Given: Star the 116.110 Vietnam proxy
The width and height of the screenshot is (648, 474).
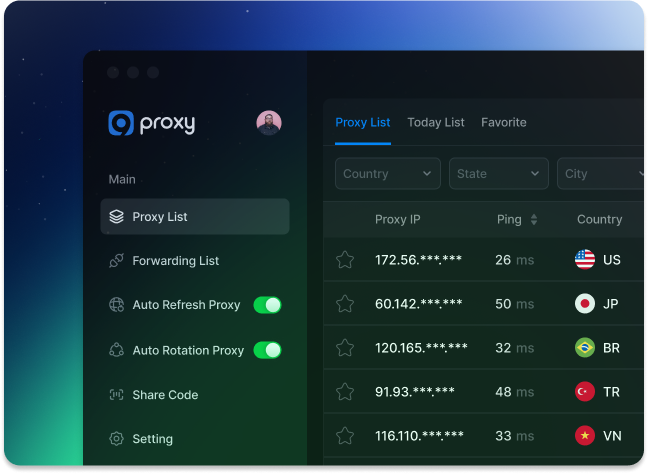Looking at the screenshot, I should pos(345,436).
